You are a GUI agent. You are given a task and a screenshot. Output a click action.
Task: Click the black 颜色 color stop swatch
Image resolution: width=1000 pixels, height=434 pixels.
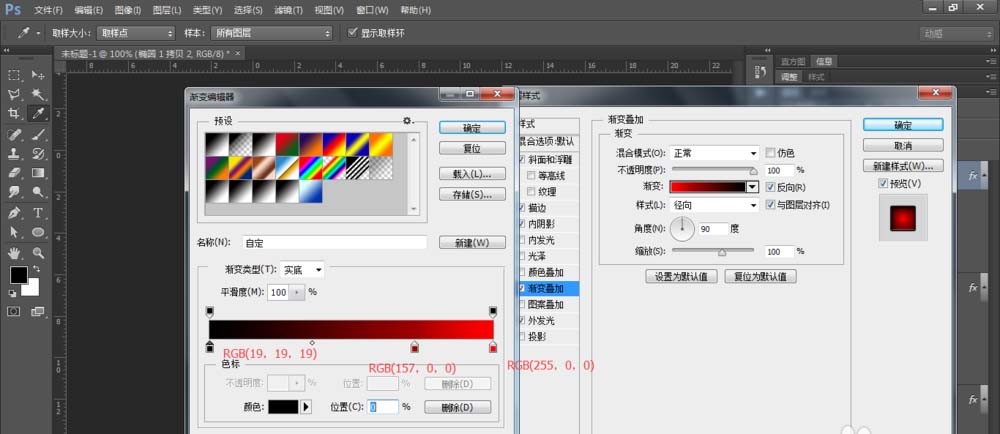coord(282,407)
